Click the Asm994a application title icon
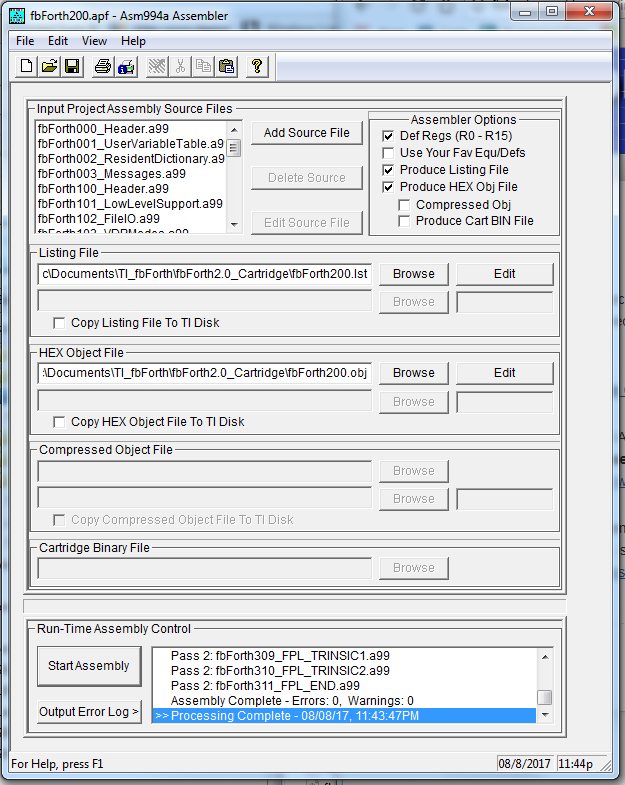 pos(17,16)
